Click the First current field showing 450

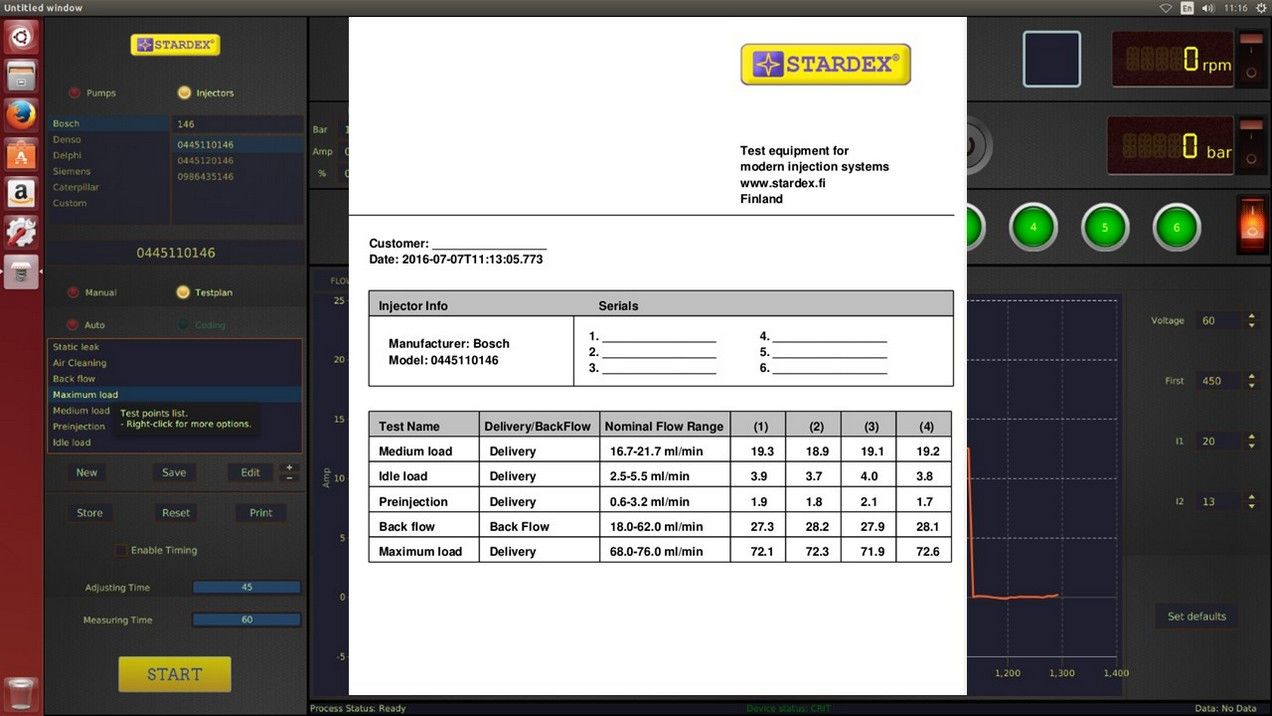(x=1220, y=381)
